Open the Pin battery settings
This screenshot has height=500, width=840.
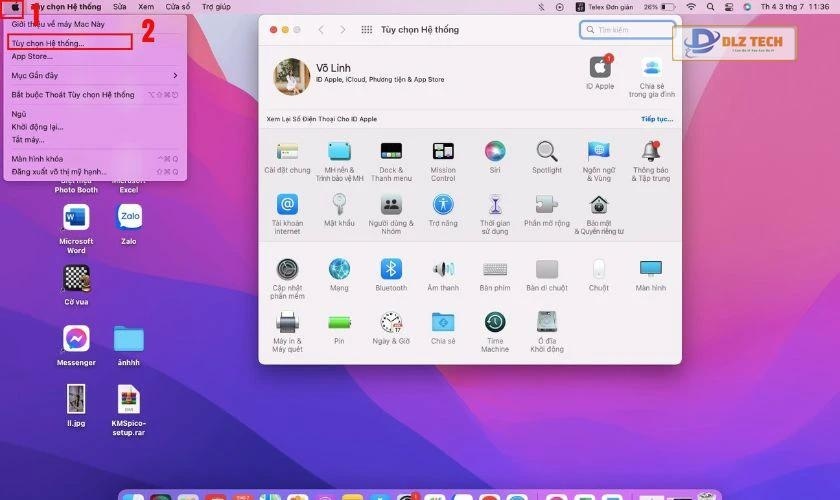(x=339, y=323)
